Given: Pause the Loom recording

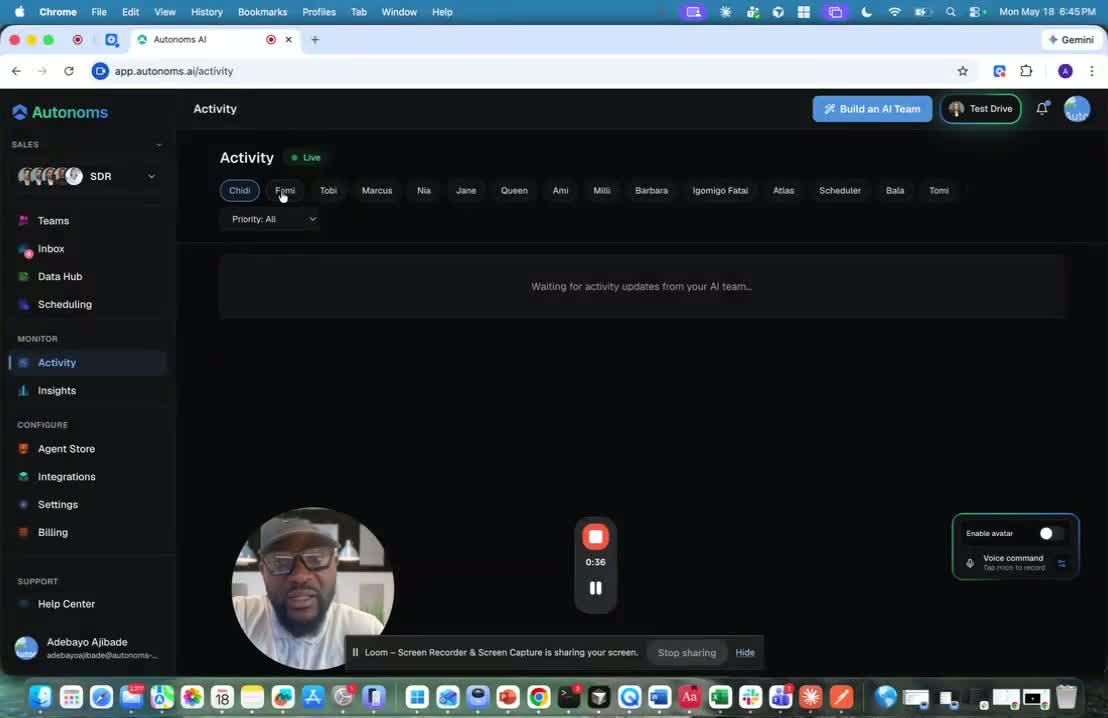Looking at the screenshot, I should coord(595,588).
